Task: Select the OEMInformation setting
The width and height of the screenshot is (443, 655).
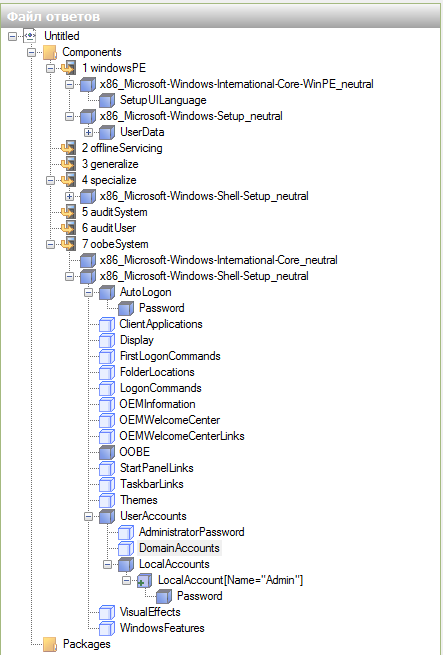Action: coord(158,404)
